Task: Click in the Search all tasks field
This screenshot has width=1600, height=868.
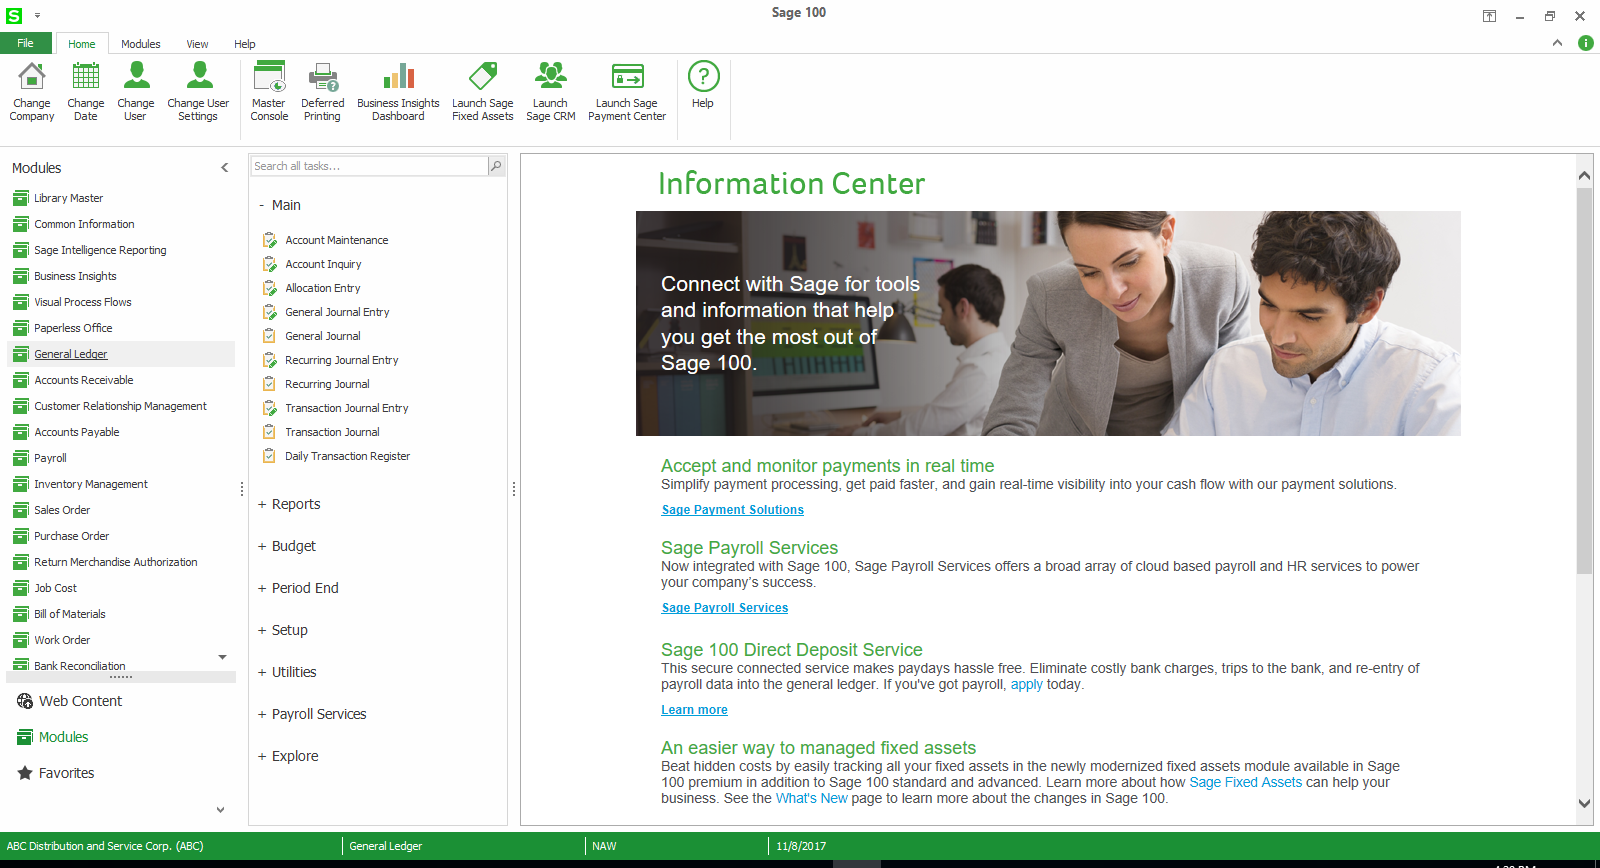Action: (x=368, y=166)
